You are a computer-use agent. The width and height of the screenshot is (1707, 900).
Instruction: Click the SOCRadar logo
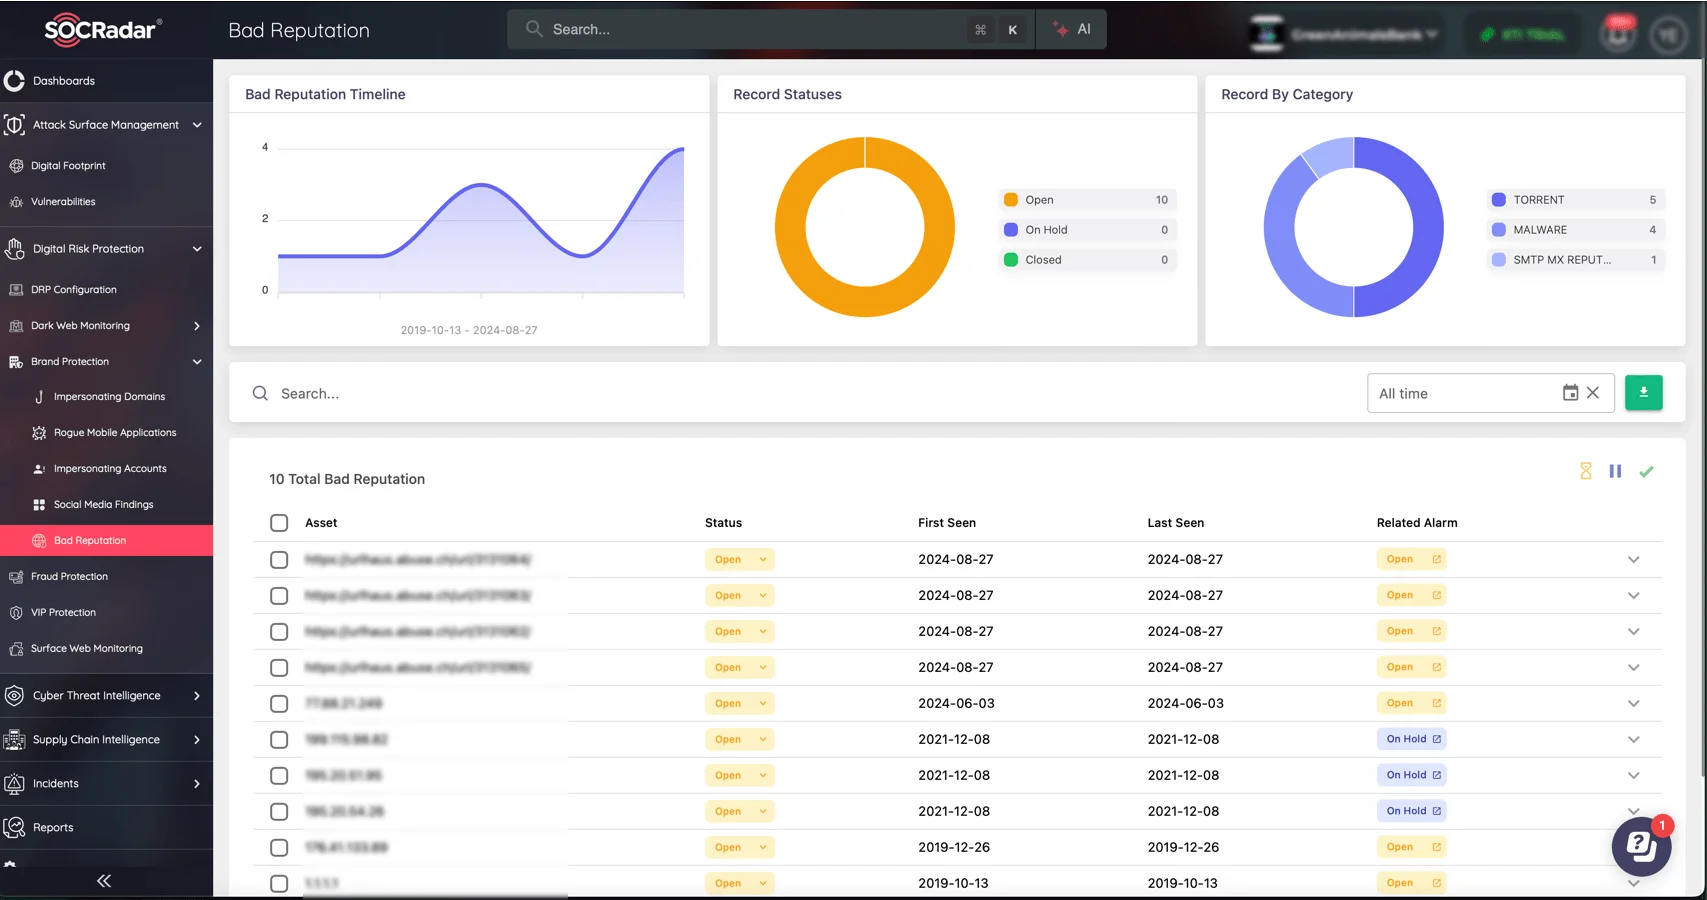coord(103,29)
